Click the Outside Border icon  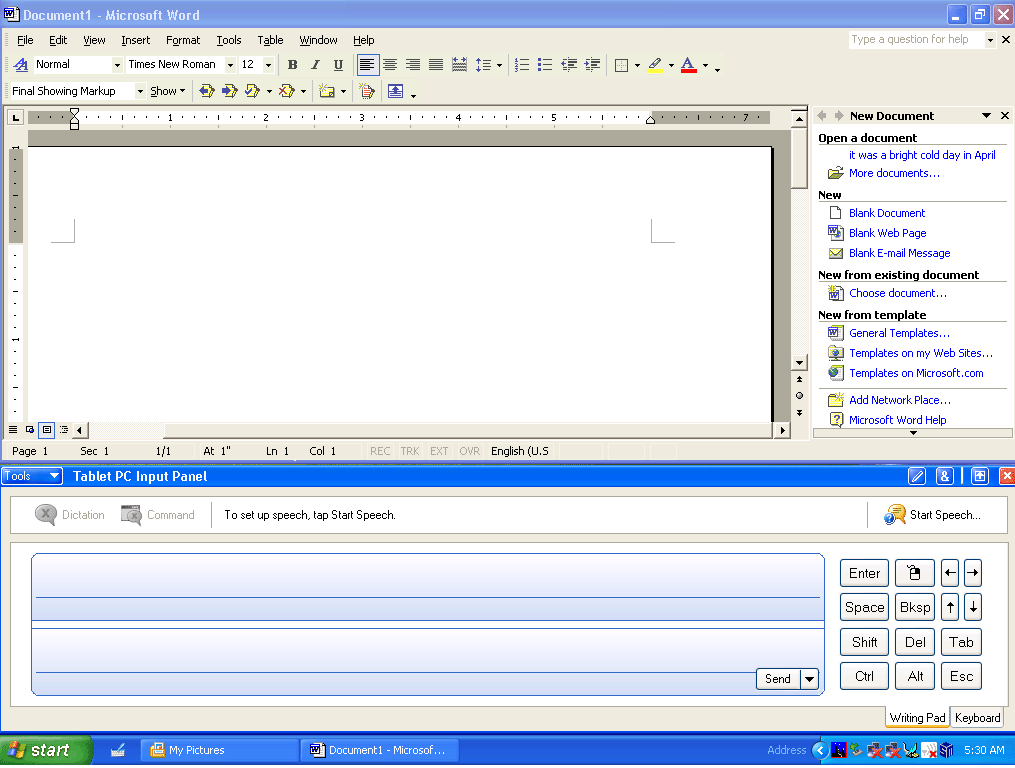click(621, 65)
